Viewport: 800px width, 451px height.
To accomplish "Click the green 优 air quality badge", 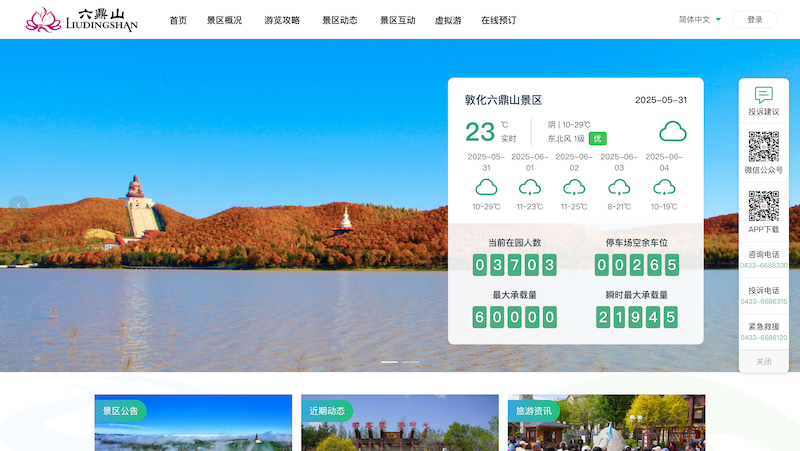I will [x=597, y=139].
